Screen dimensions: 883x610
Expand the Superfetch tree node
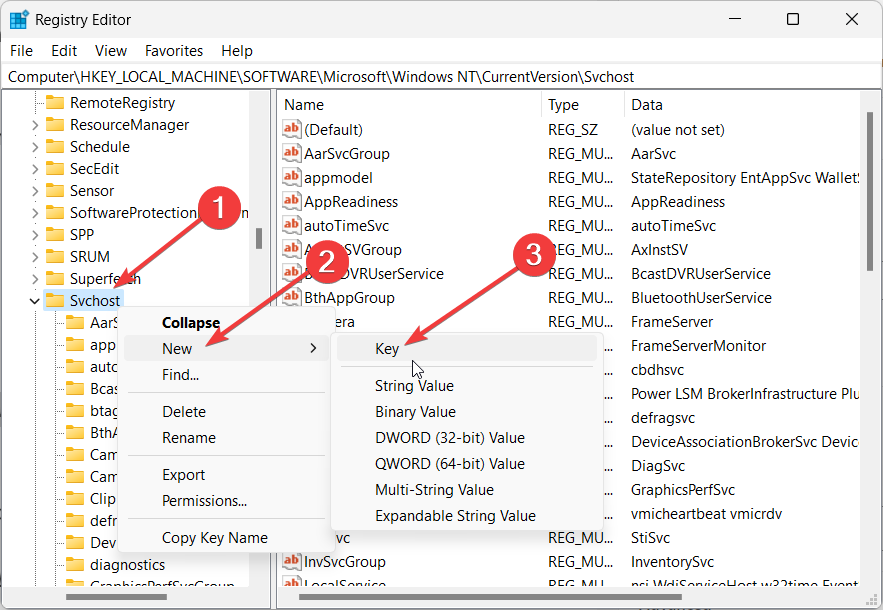tap(35, 279)
